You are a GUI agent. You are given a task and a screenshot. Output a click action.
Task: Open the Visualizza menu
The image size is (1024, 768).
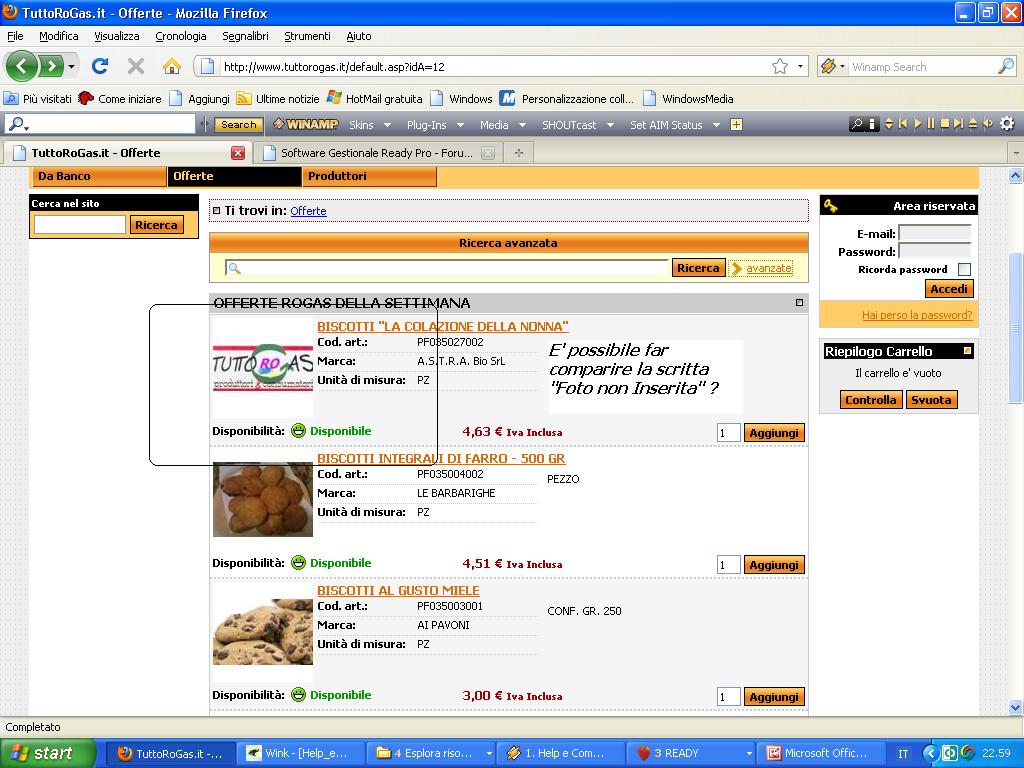tap(117, 36)
